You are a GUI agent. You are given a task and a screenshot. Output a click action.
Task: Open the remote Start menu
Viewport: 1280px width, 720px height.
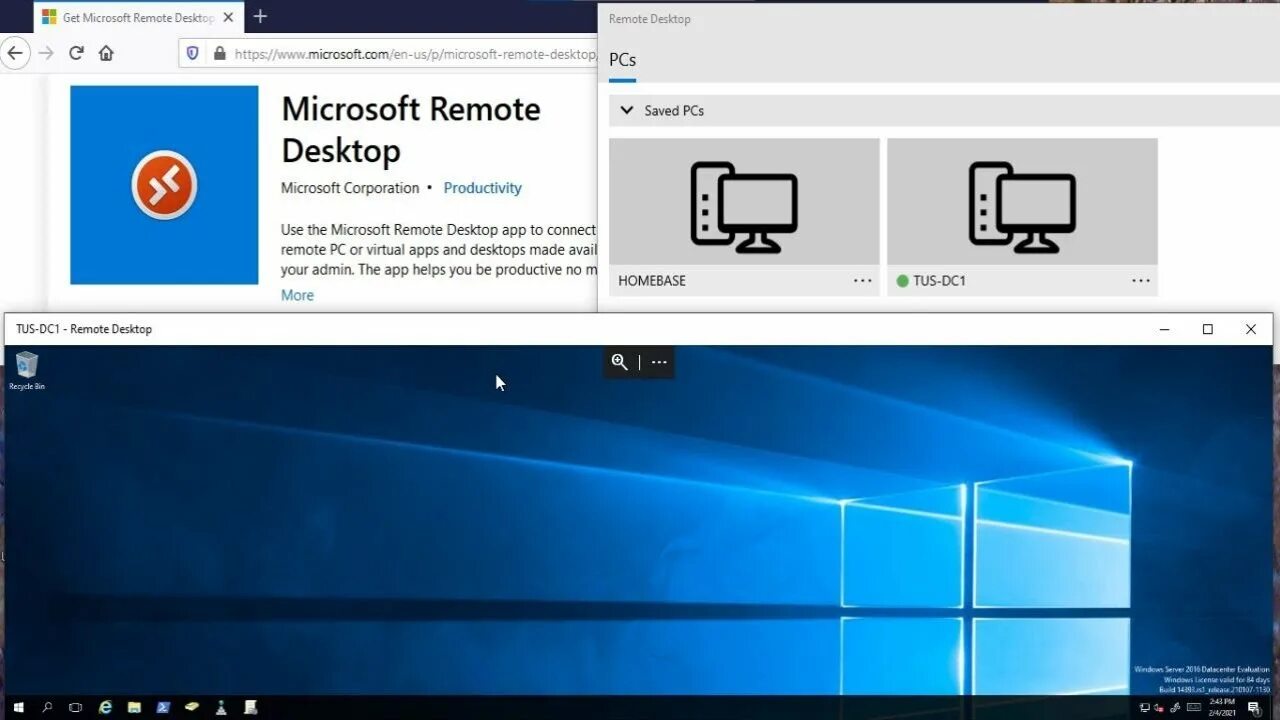(18, 708)
